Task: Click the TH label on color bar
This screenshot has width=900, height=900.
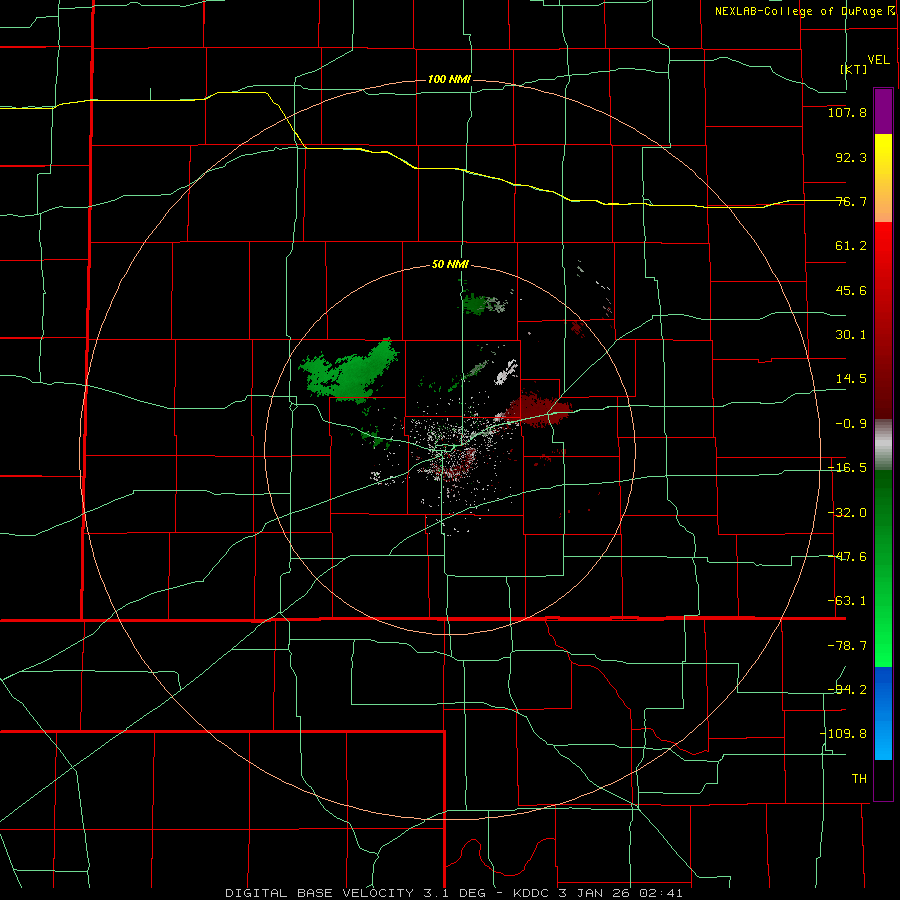Action: [x=859, y=779]
